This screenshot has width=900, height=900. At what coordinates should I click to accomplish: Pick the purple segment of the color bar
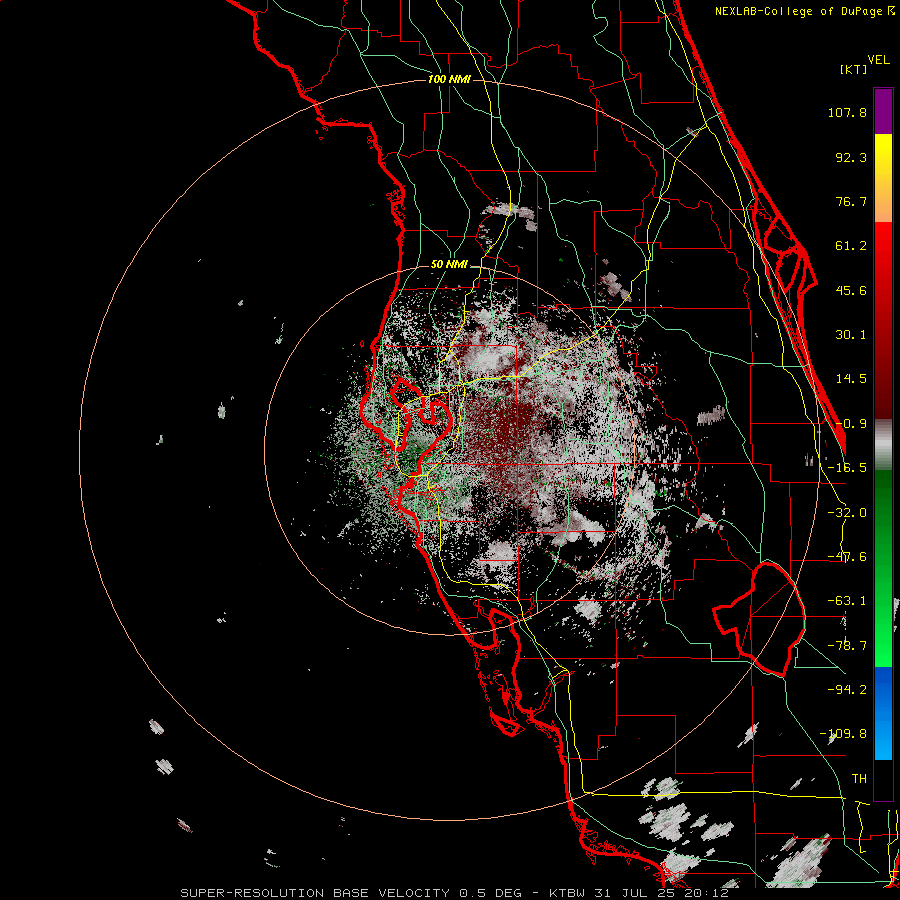[x=883, y=111]
